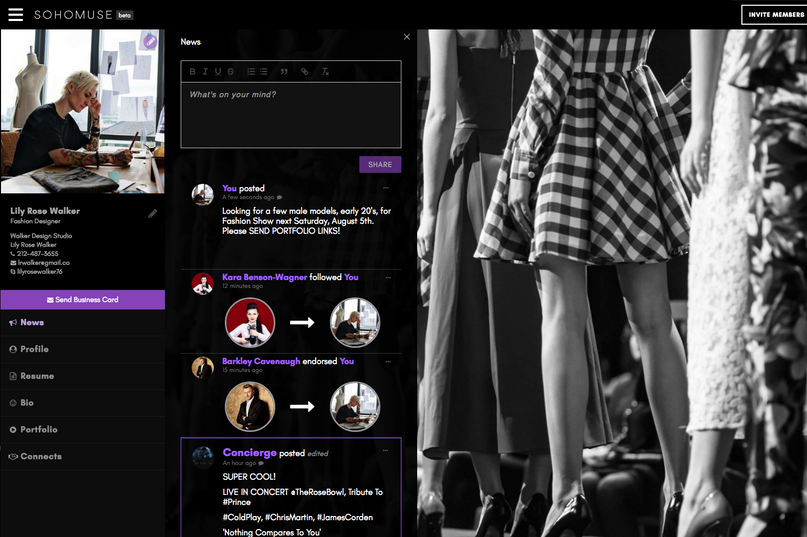Open the hamburger menu beside SOHOMUSE
807x537 pixels.
(x=15, y=14)
